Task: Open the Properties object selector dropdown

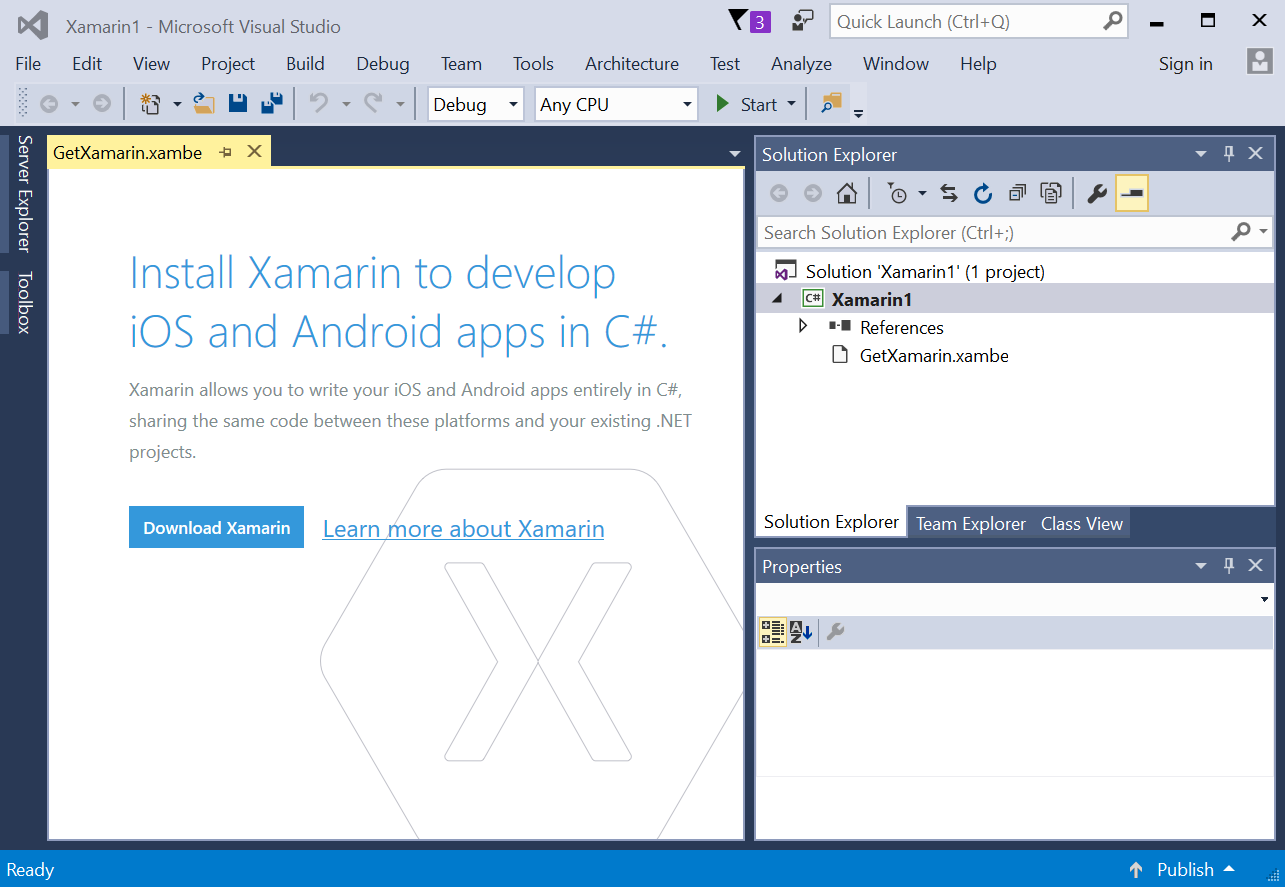Action: pos(1264,599)
